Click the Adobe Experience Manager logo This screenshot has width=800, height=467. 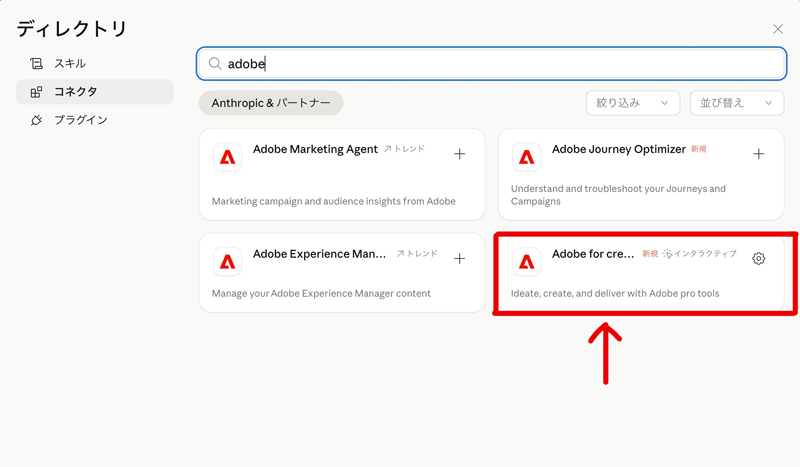[228, 262]
